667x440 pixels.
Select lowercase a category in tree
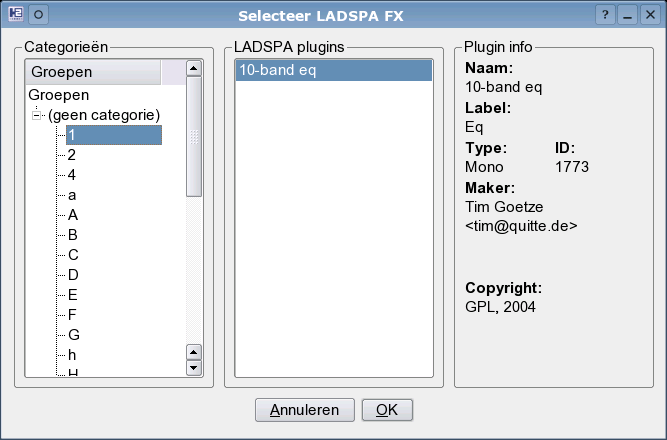coord(72,195)
